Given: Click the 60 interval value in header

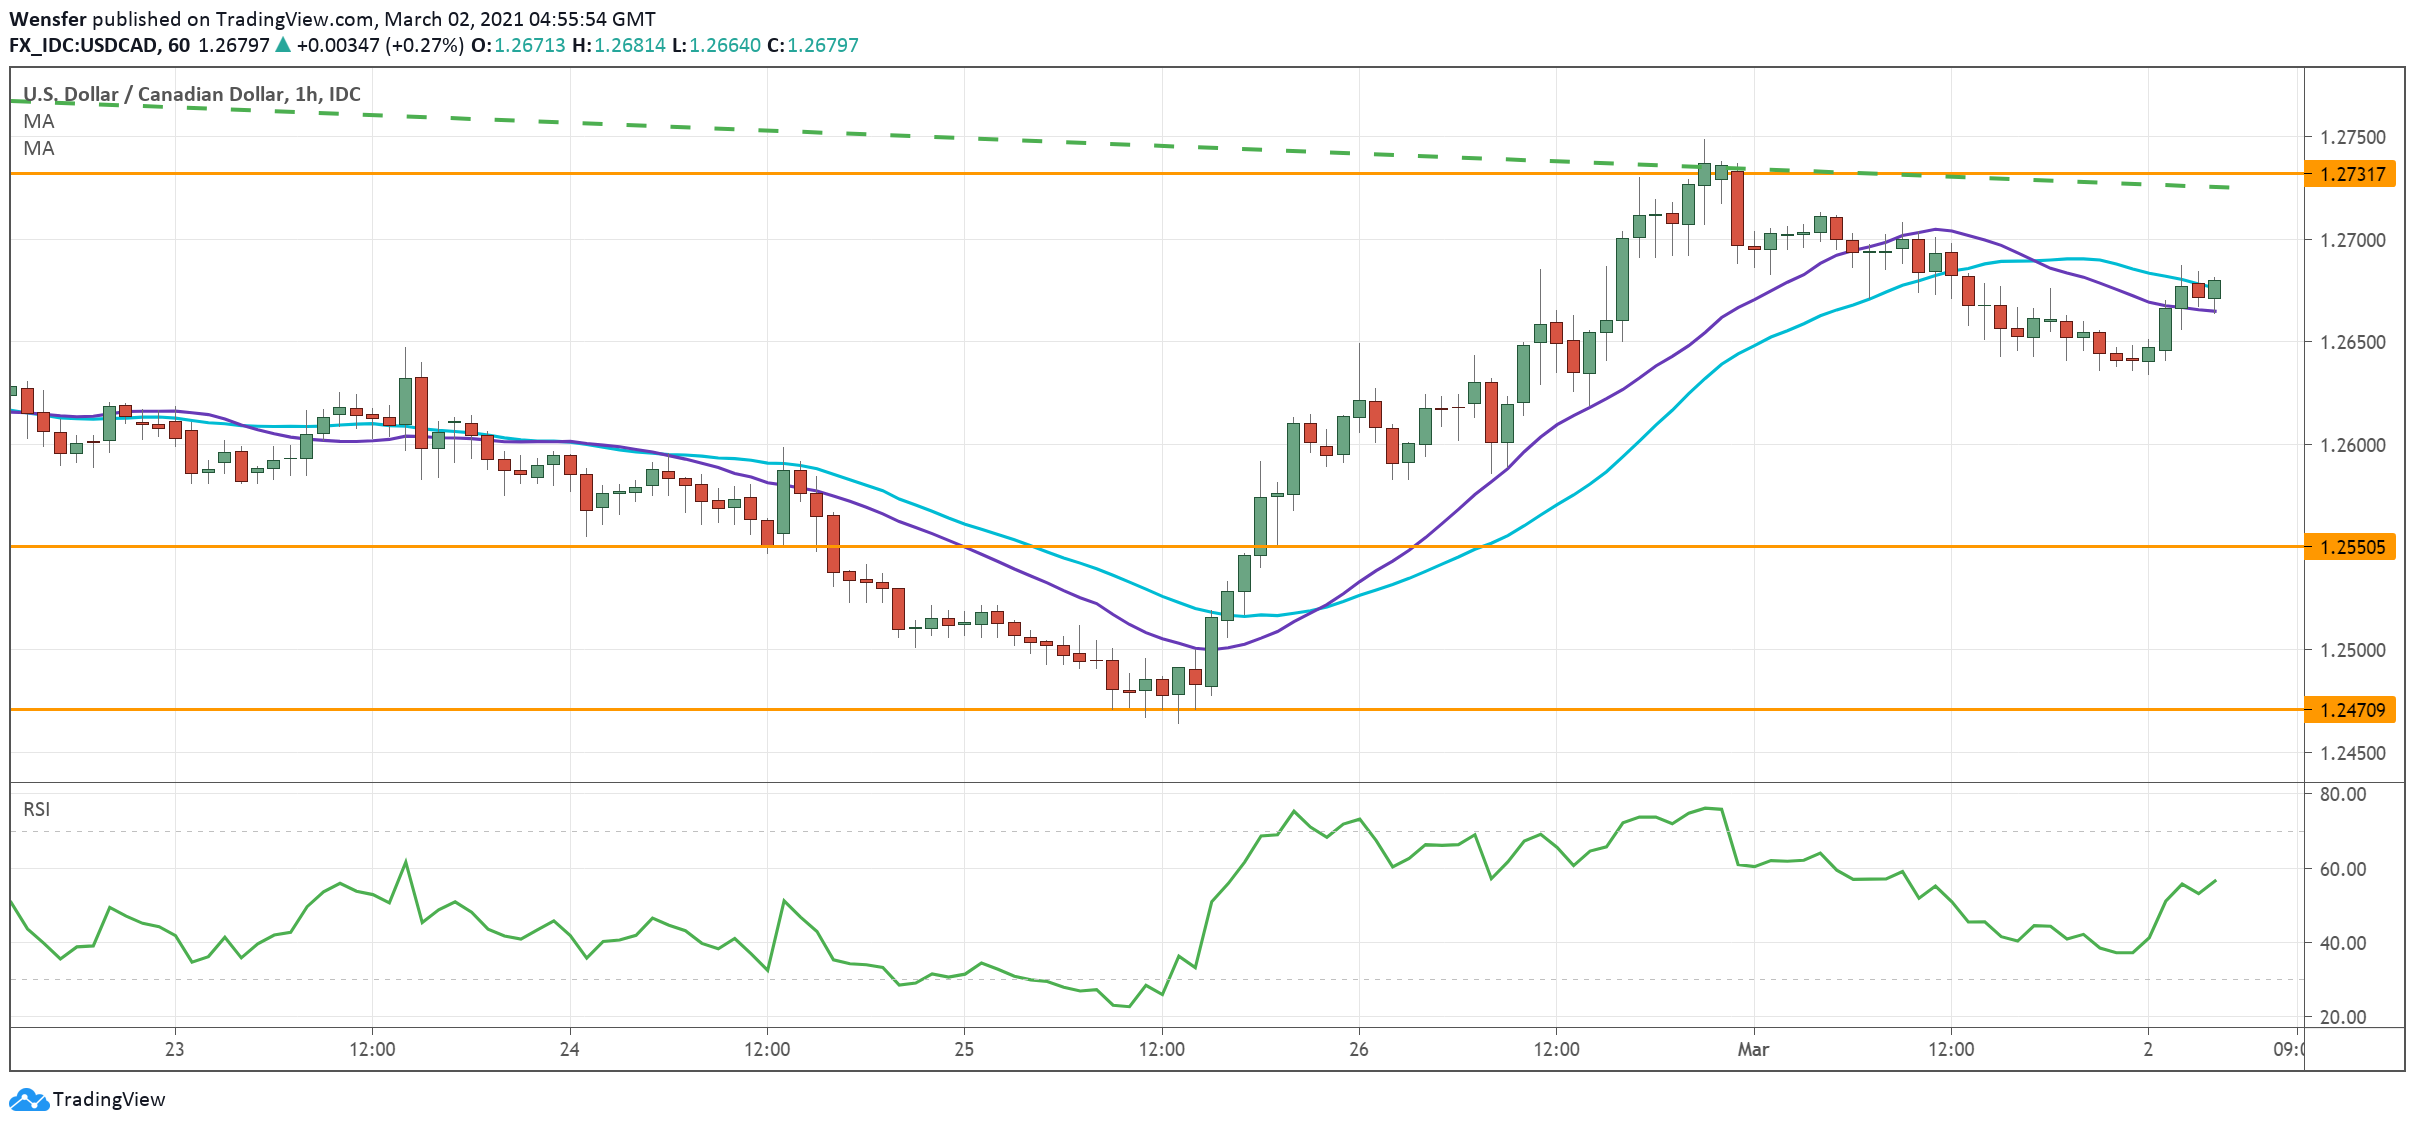Looking at the screenshot, I should coord(179,45).
